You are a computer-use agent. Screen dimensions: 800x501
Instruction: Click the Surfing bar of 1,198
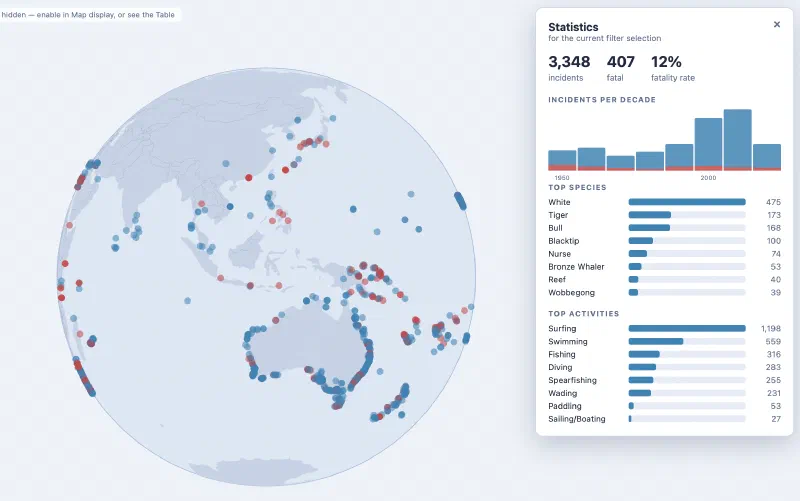coord(687,329)
